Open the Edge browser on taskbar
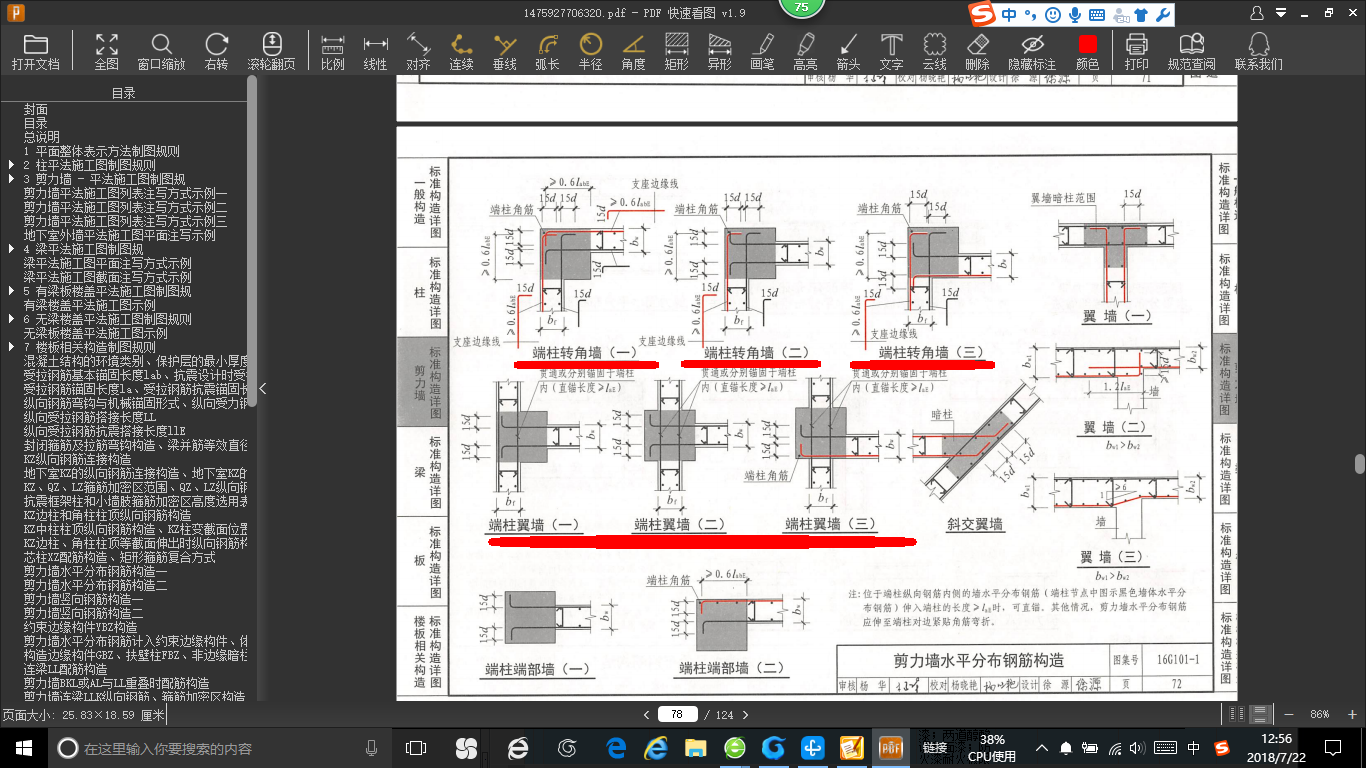Screen dimensions: 1366x768 click(x=616, y=747)
